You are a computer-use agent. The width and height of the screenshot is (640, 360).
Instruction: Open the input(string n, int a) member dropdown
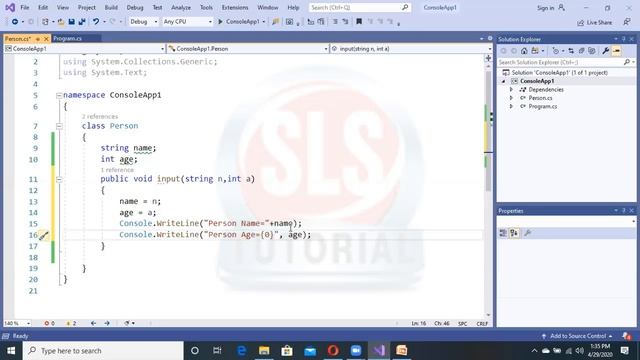[411, 49]
